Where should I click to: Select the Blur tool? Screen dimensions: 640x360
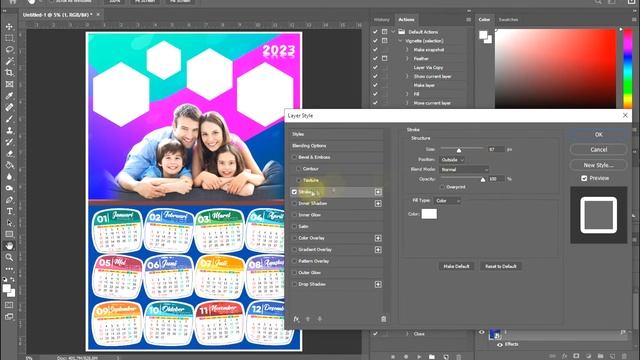[9, 177]
